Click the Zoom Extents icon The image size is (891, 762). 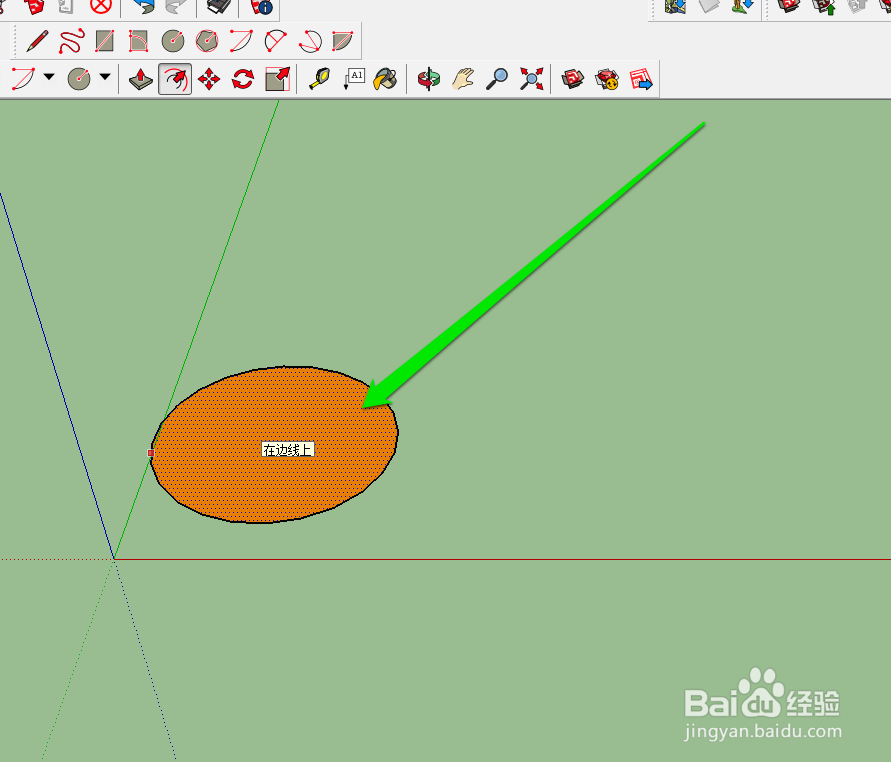coord(531,79)
